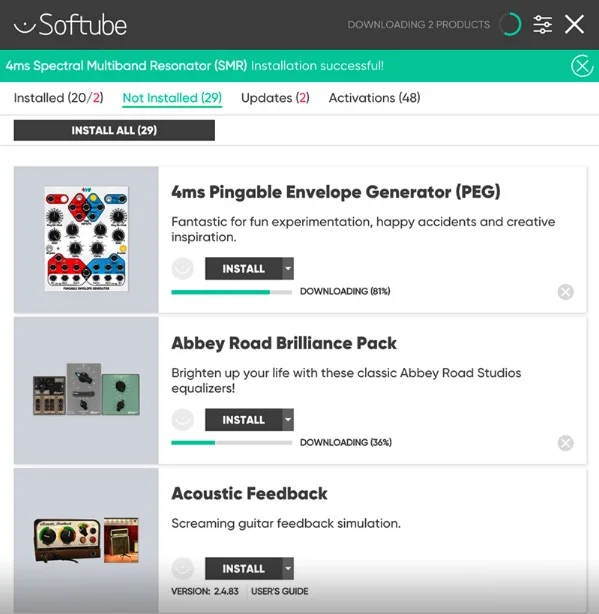Expand install options for 4ms PEG

(x=288, y=269)
